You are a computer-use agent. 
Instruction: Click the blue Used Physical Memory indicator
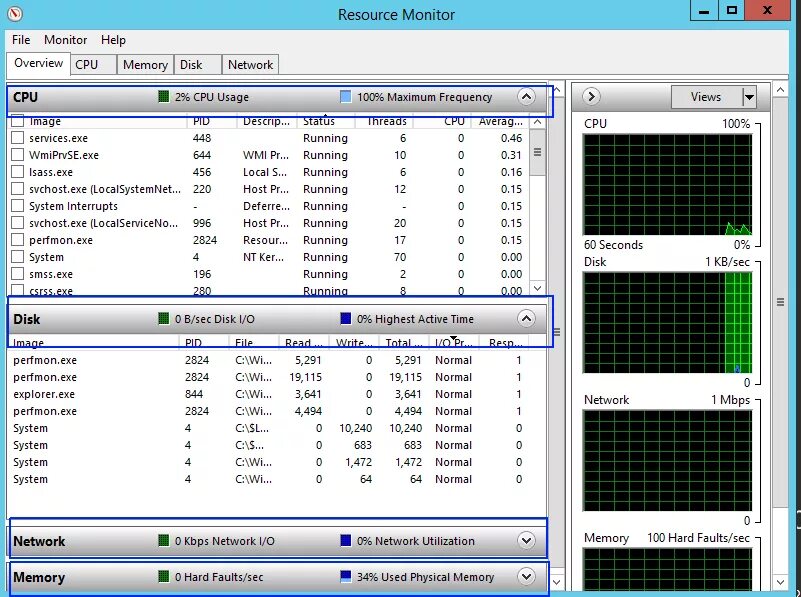coord(345,576)
